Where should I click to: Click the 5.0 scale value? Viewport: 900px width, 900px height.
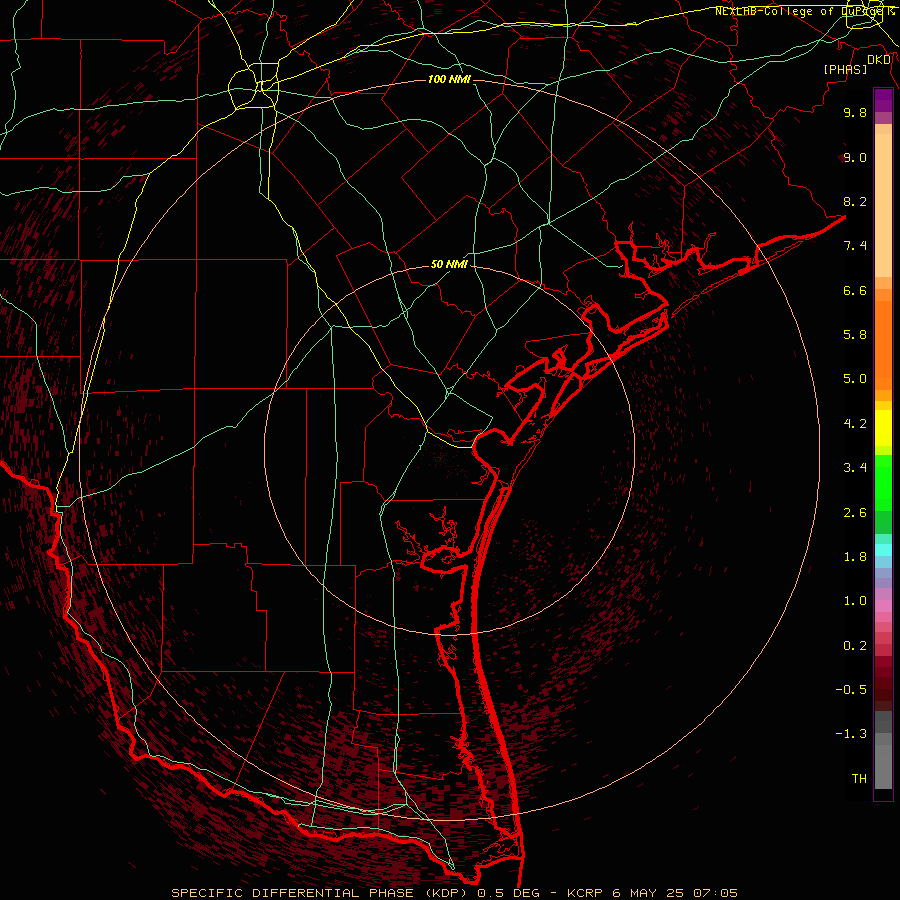(855, 379)
